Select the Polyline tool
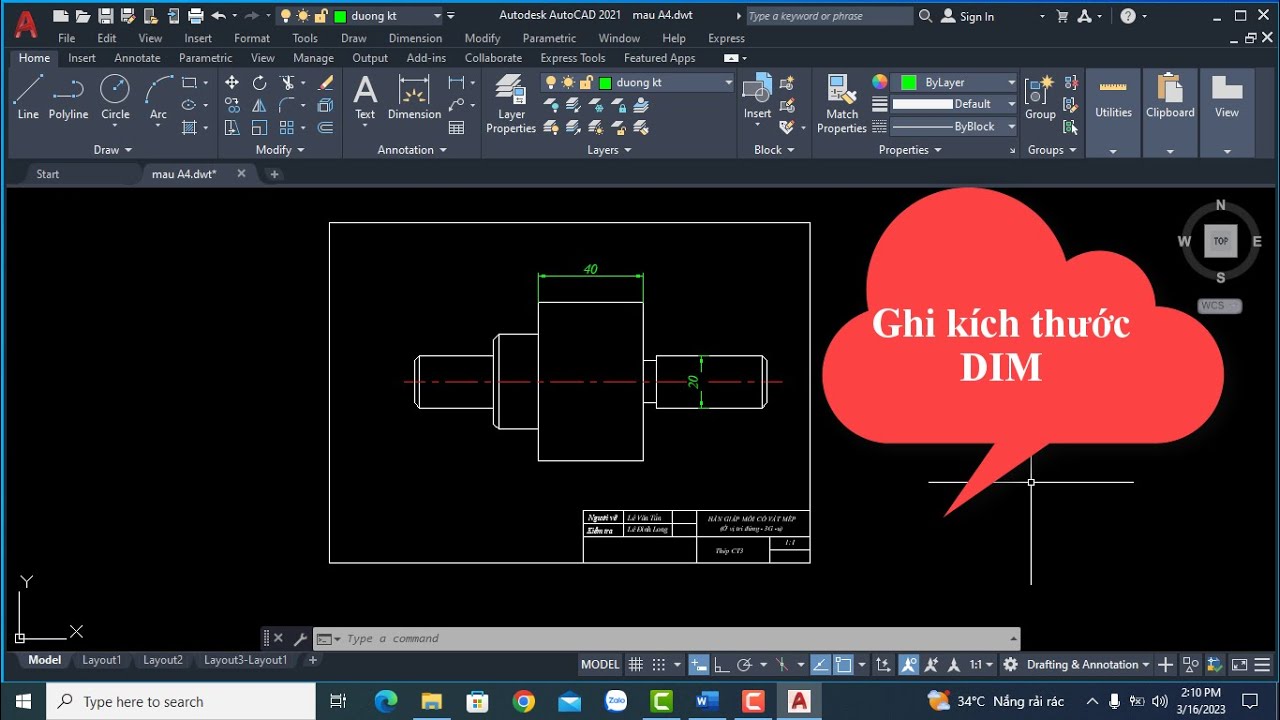Image resolution: width=1280 pixels, height=720 pixels. coord(68,96)
